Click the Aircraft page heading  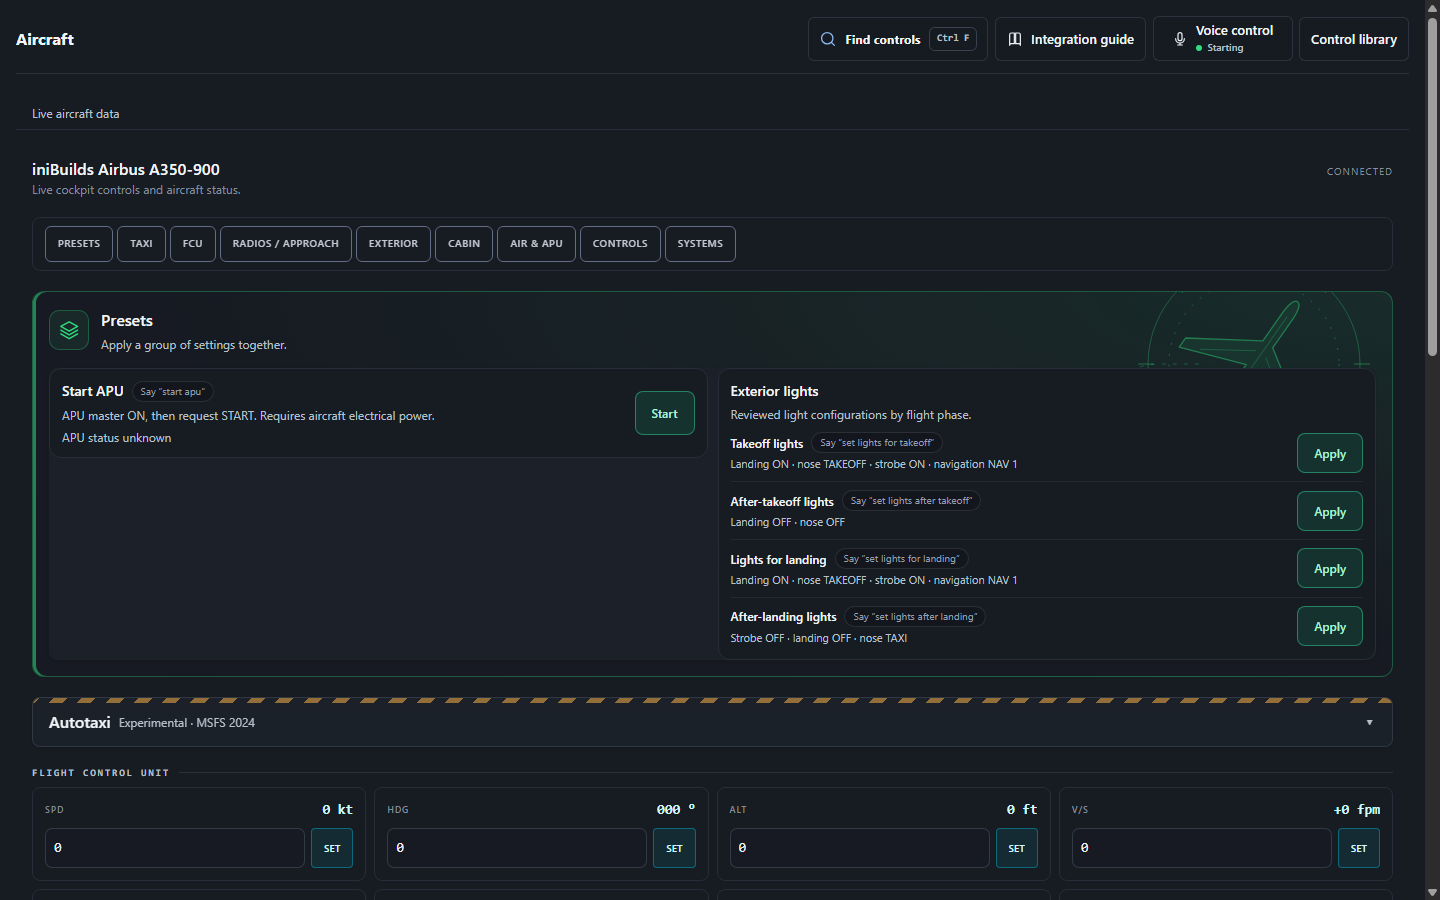[x=45, y=39]
